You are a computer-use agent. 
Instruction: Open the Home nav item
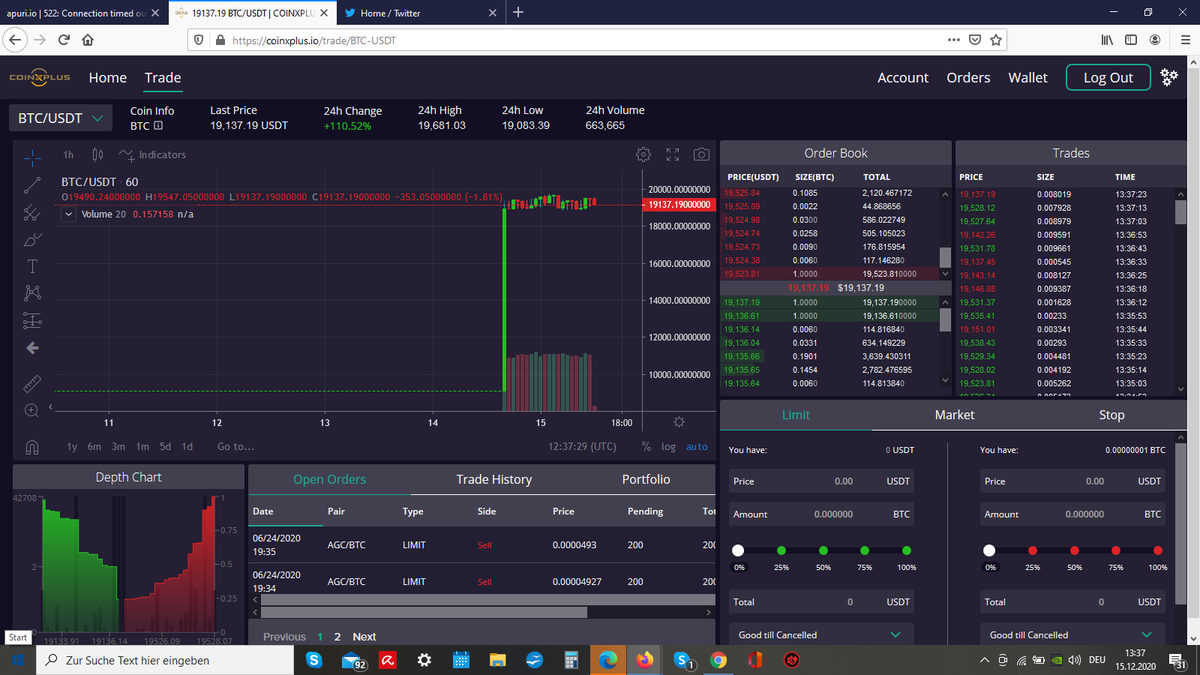[108, 77]
